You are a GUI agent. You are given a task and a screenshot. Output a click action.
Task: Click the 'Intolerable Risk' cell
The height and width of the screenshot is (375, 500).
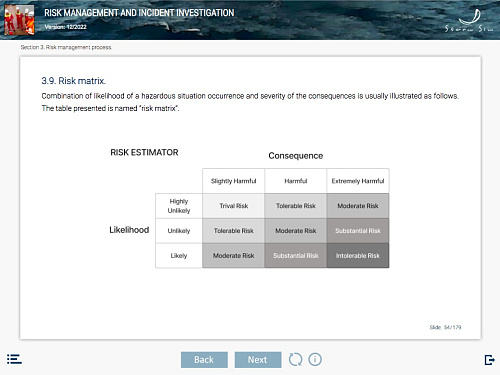tap(358, 256)
